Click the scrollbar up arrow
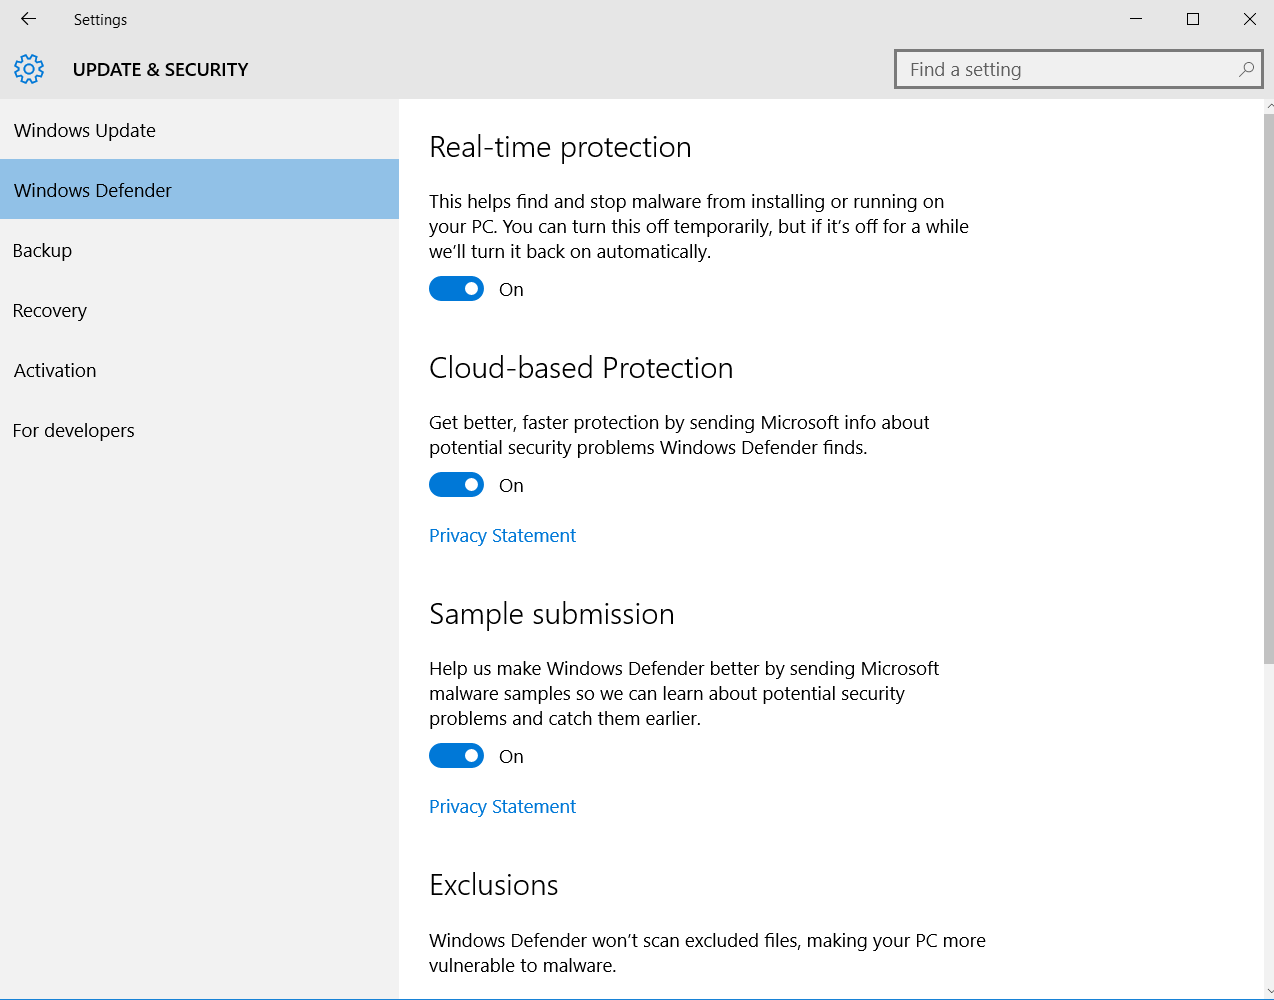Viewport: 1274px width, 1000px height. [x=1268, y=104]
